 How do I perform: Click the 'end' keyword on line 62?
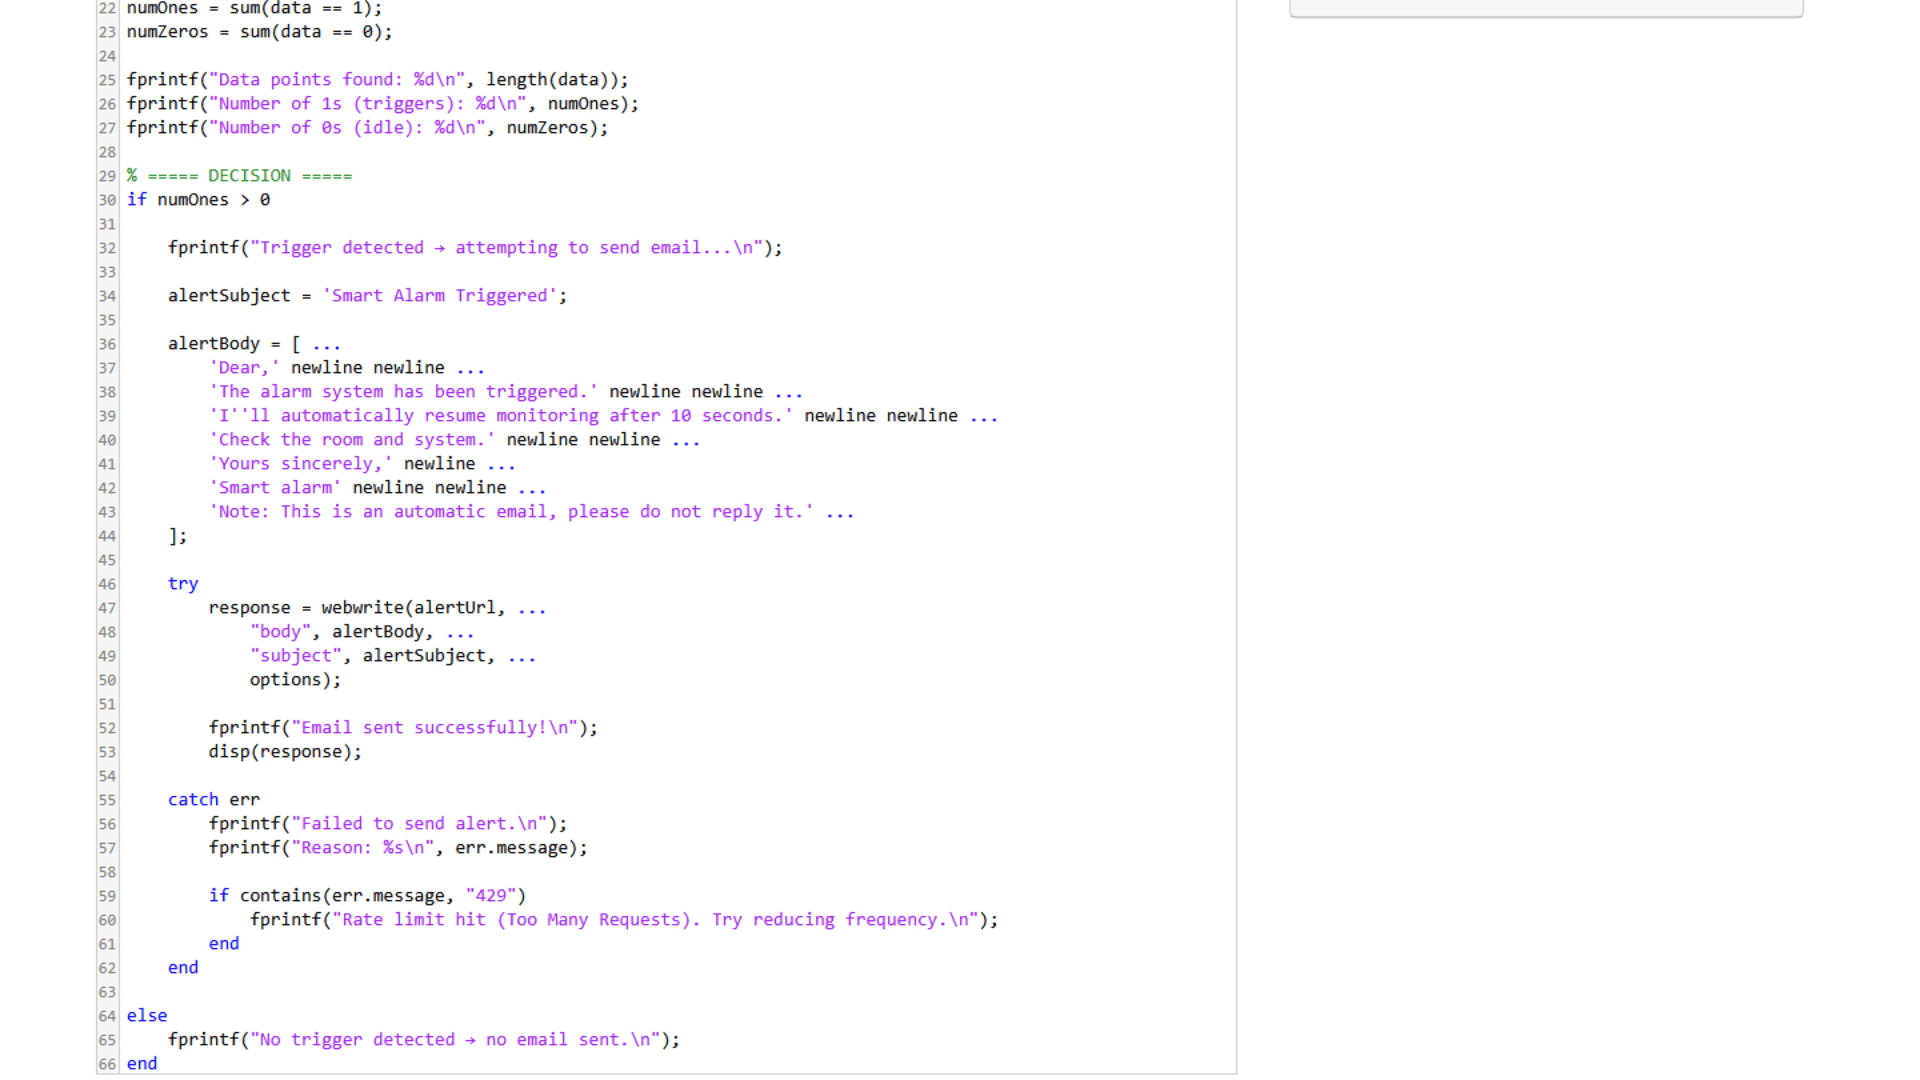tap(183, 968)
